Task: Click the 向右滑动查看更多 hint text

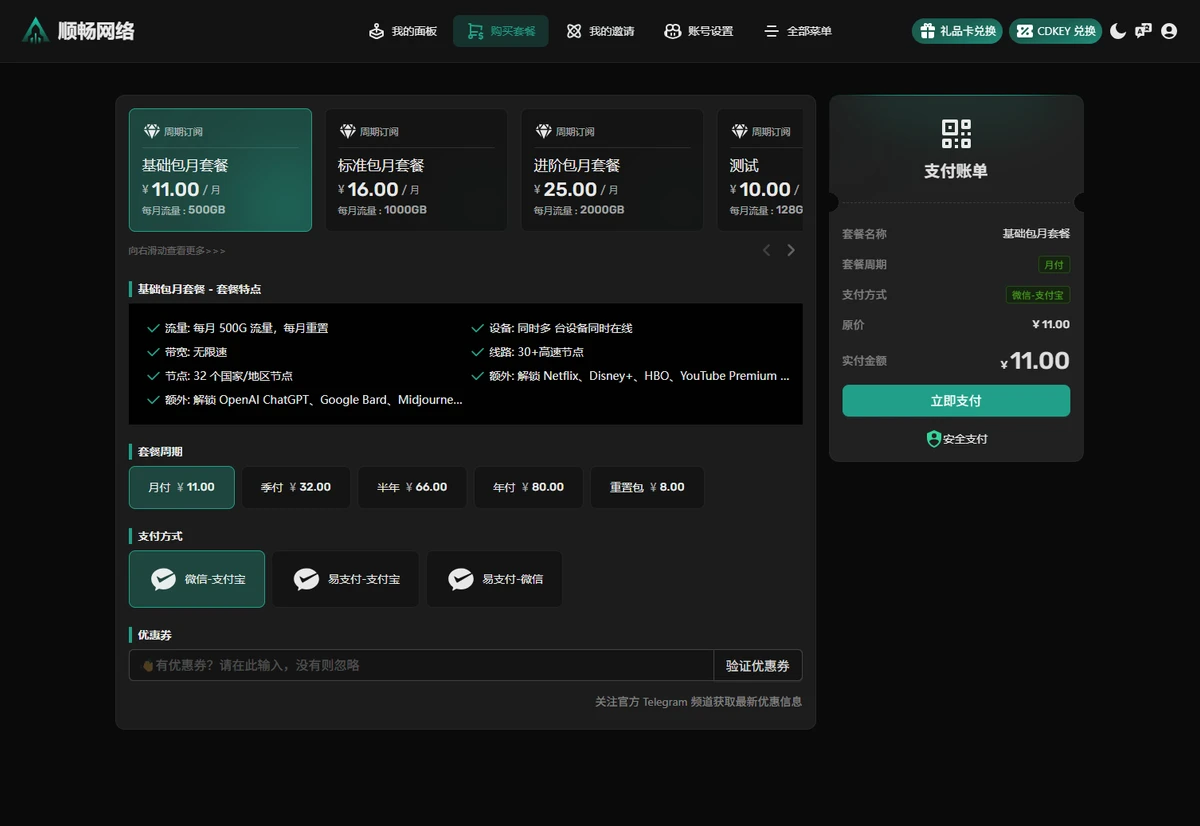Action: (x=177, y=251)
